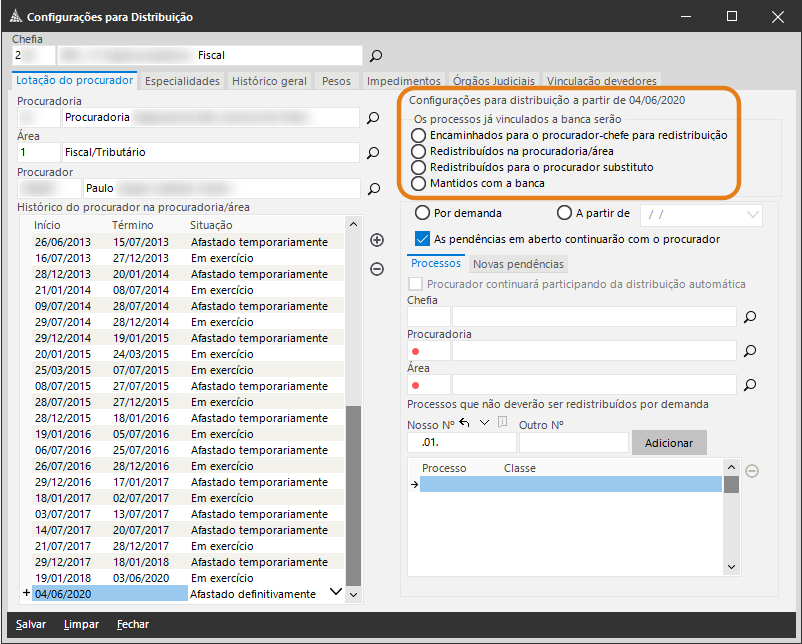Open the Novas pendências tab
Image resolution: width=802 pixels, height=644 pixels.
point(518,264)
